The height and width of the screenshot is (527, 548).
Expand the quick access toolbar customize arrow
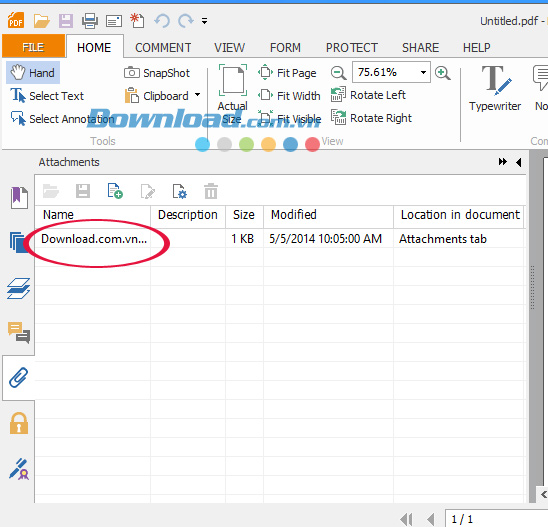[204, 21]
